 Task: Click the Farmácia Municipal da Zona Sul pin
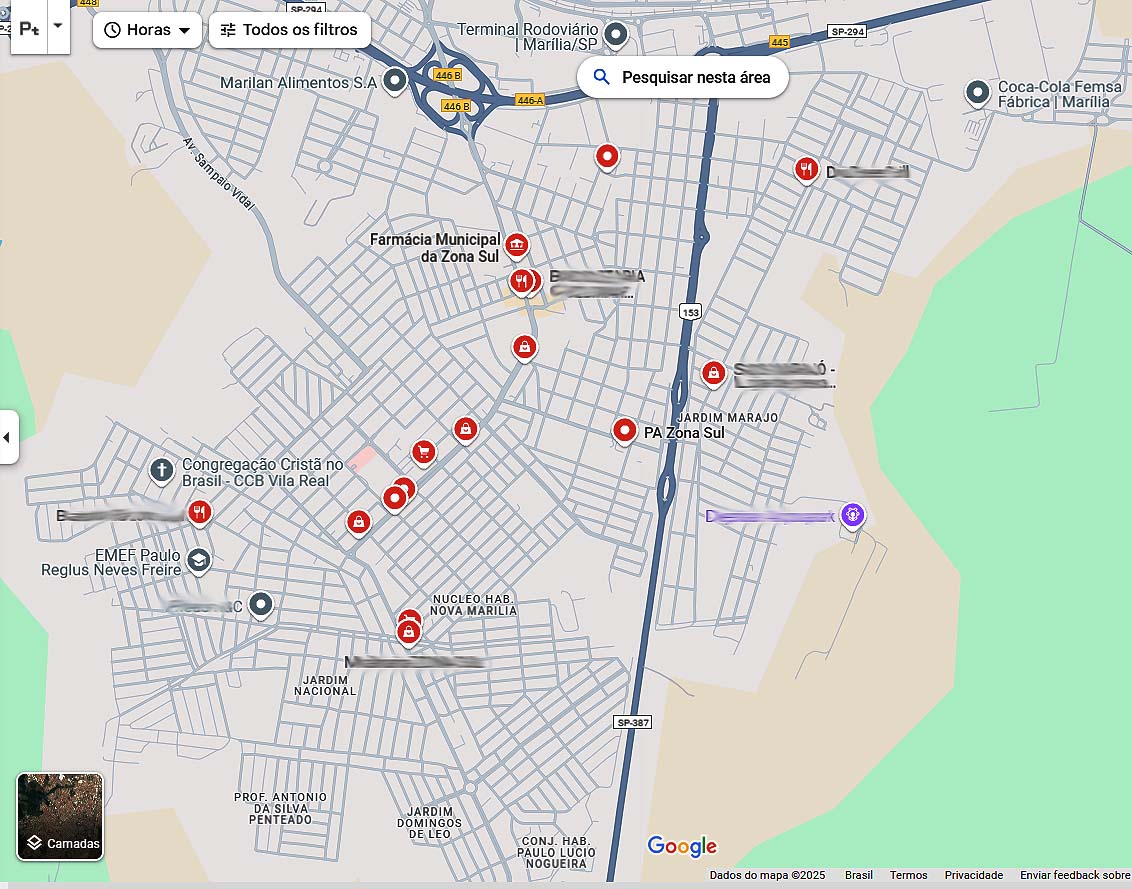[516, 244]
